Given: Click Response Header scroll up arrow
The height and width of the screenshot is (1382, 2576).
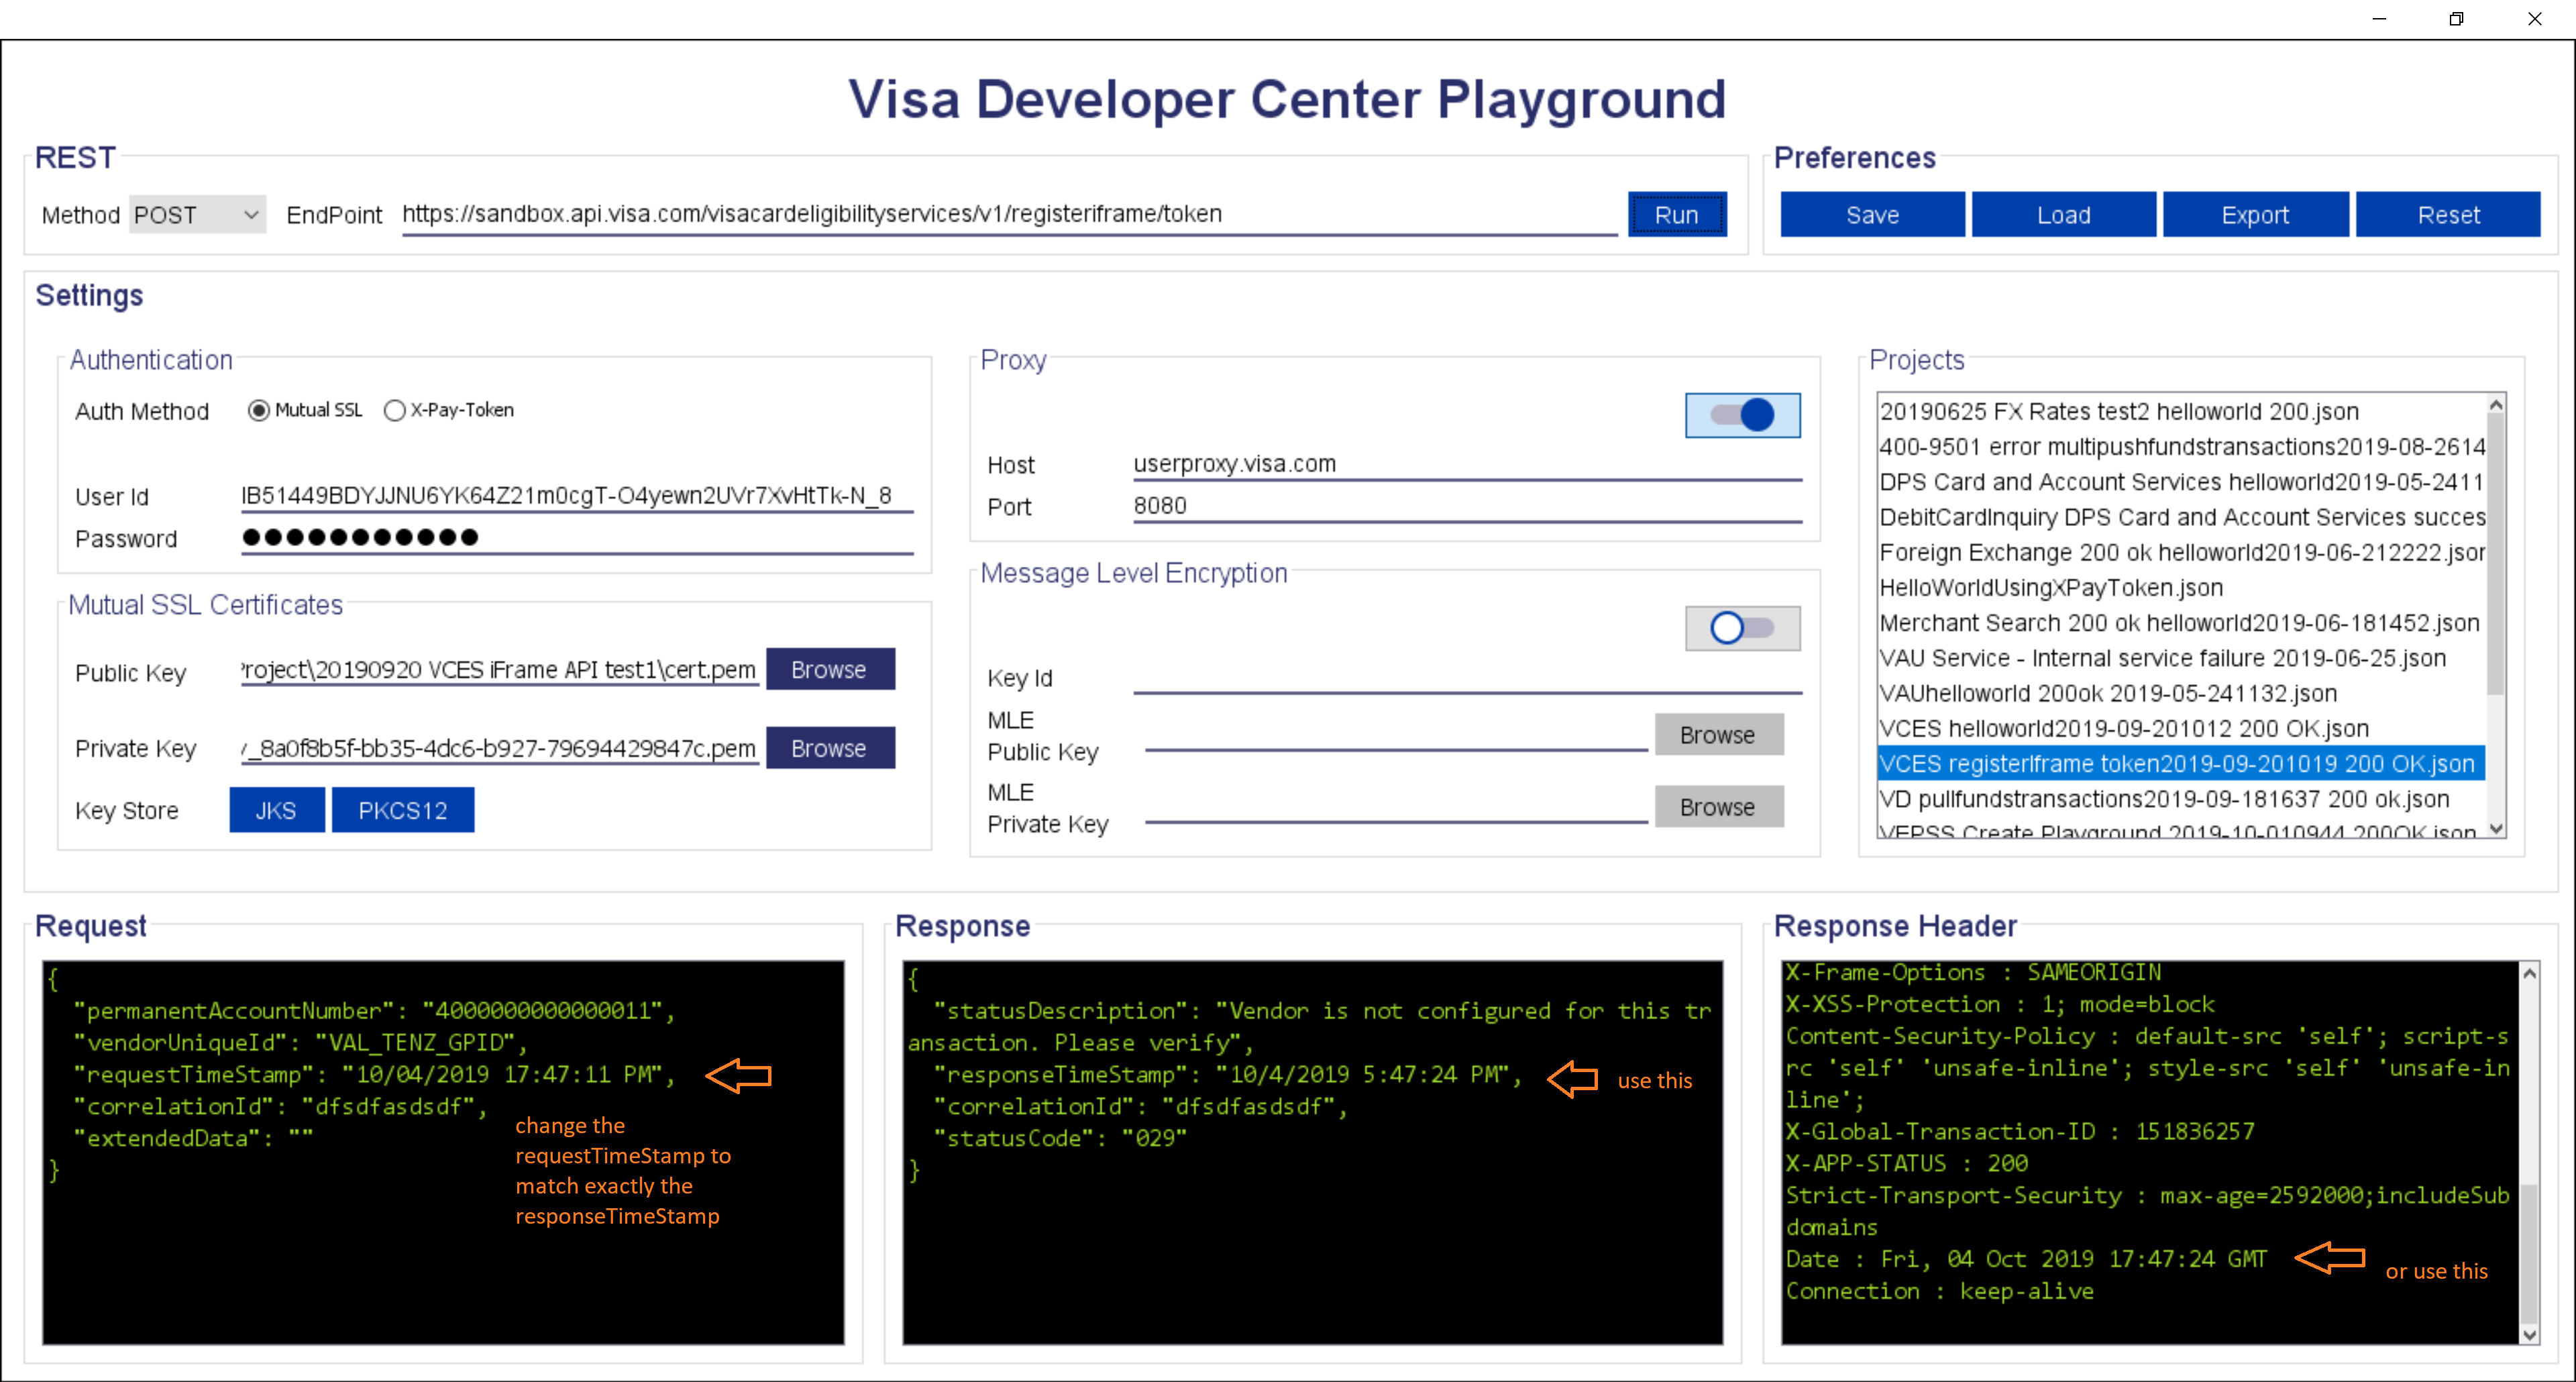Looking at the screenshot, I should 2529,972.
